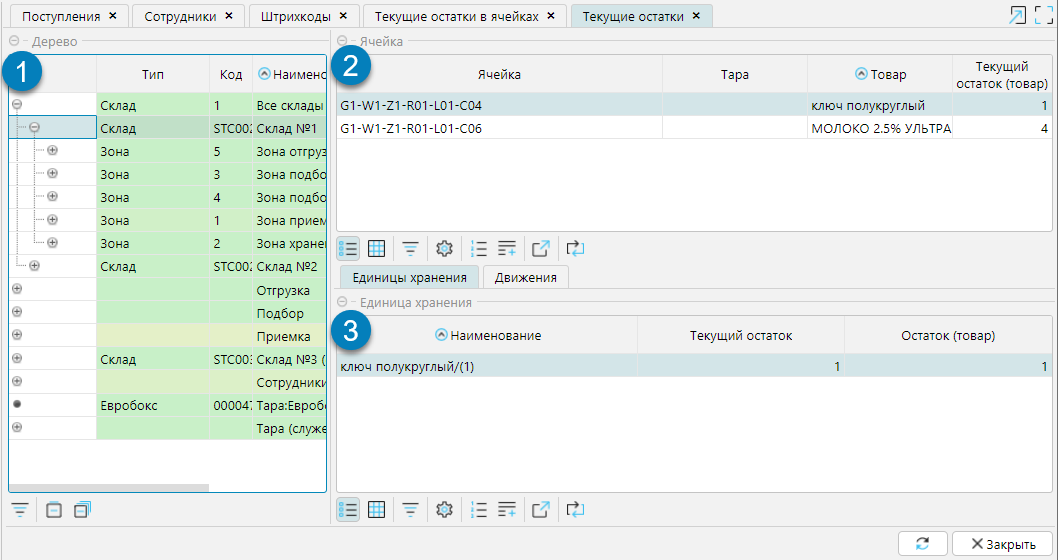The image size is (1058, 560).
Task: Sort by Наименование header in Единица хранения
Action: tap(487, 335)
